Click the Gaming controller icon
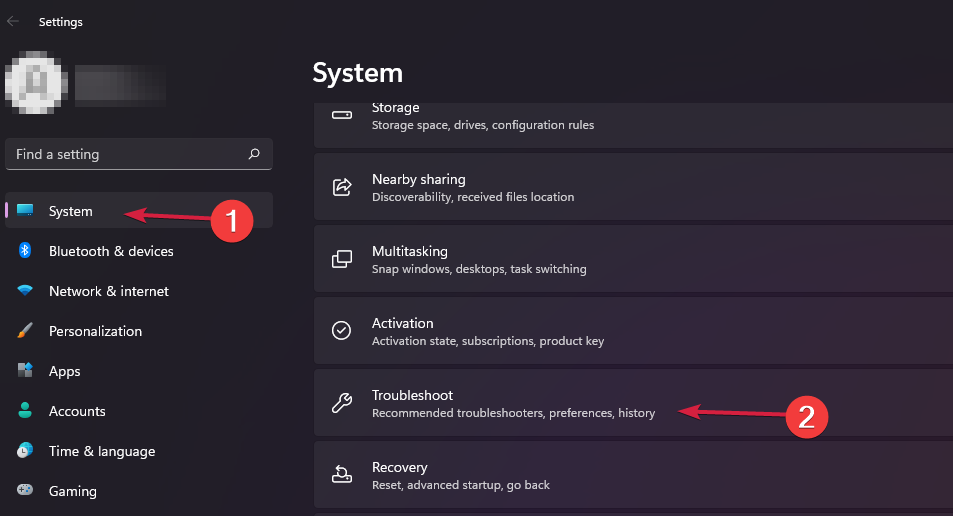The height and width of the screenshot is (516, 953). [x=26, y=491]
